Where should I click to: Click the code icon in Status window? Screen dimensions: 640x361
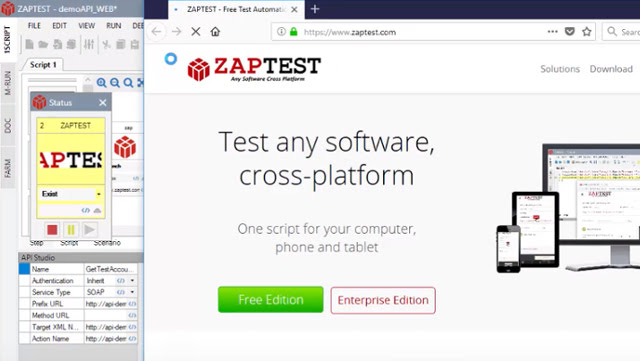tap(85, 210)
